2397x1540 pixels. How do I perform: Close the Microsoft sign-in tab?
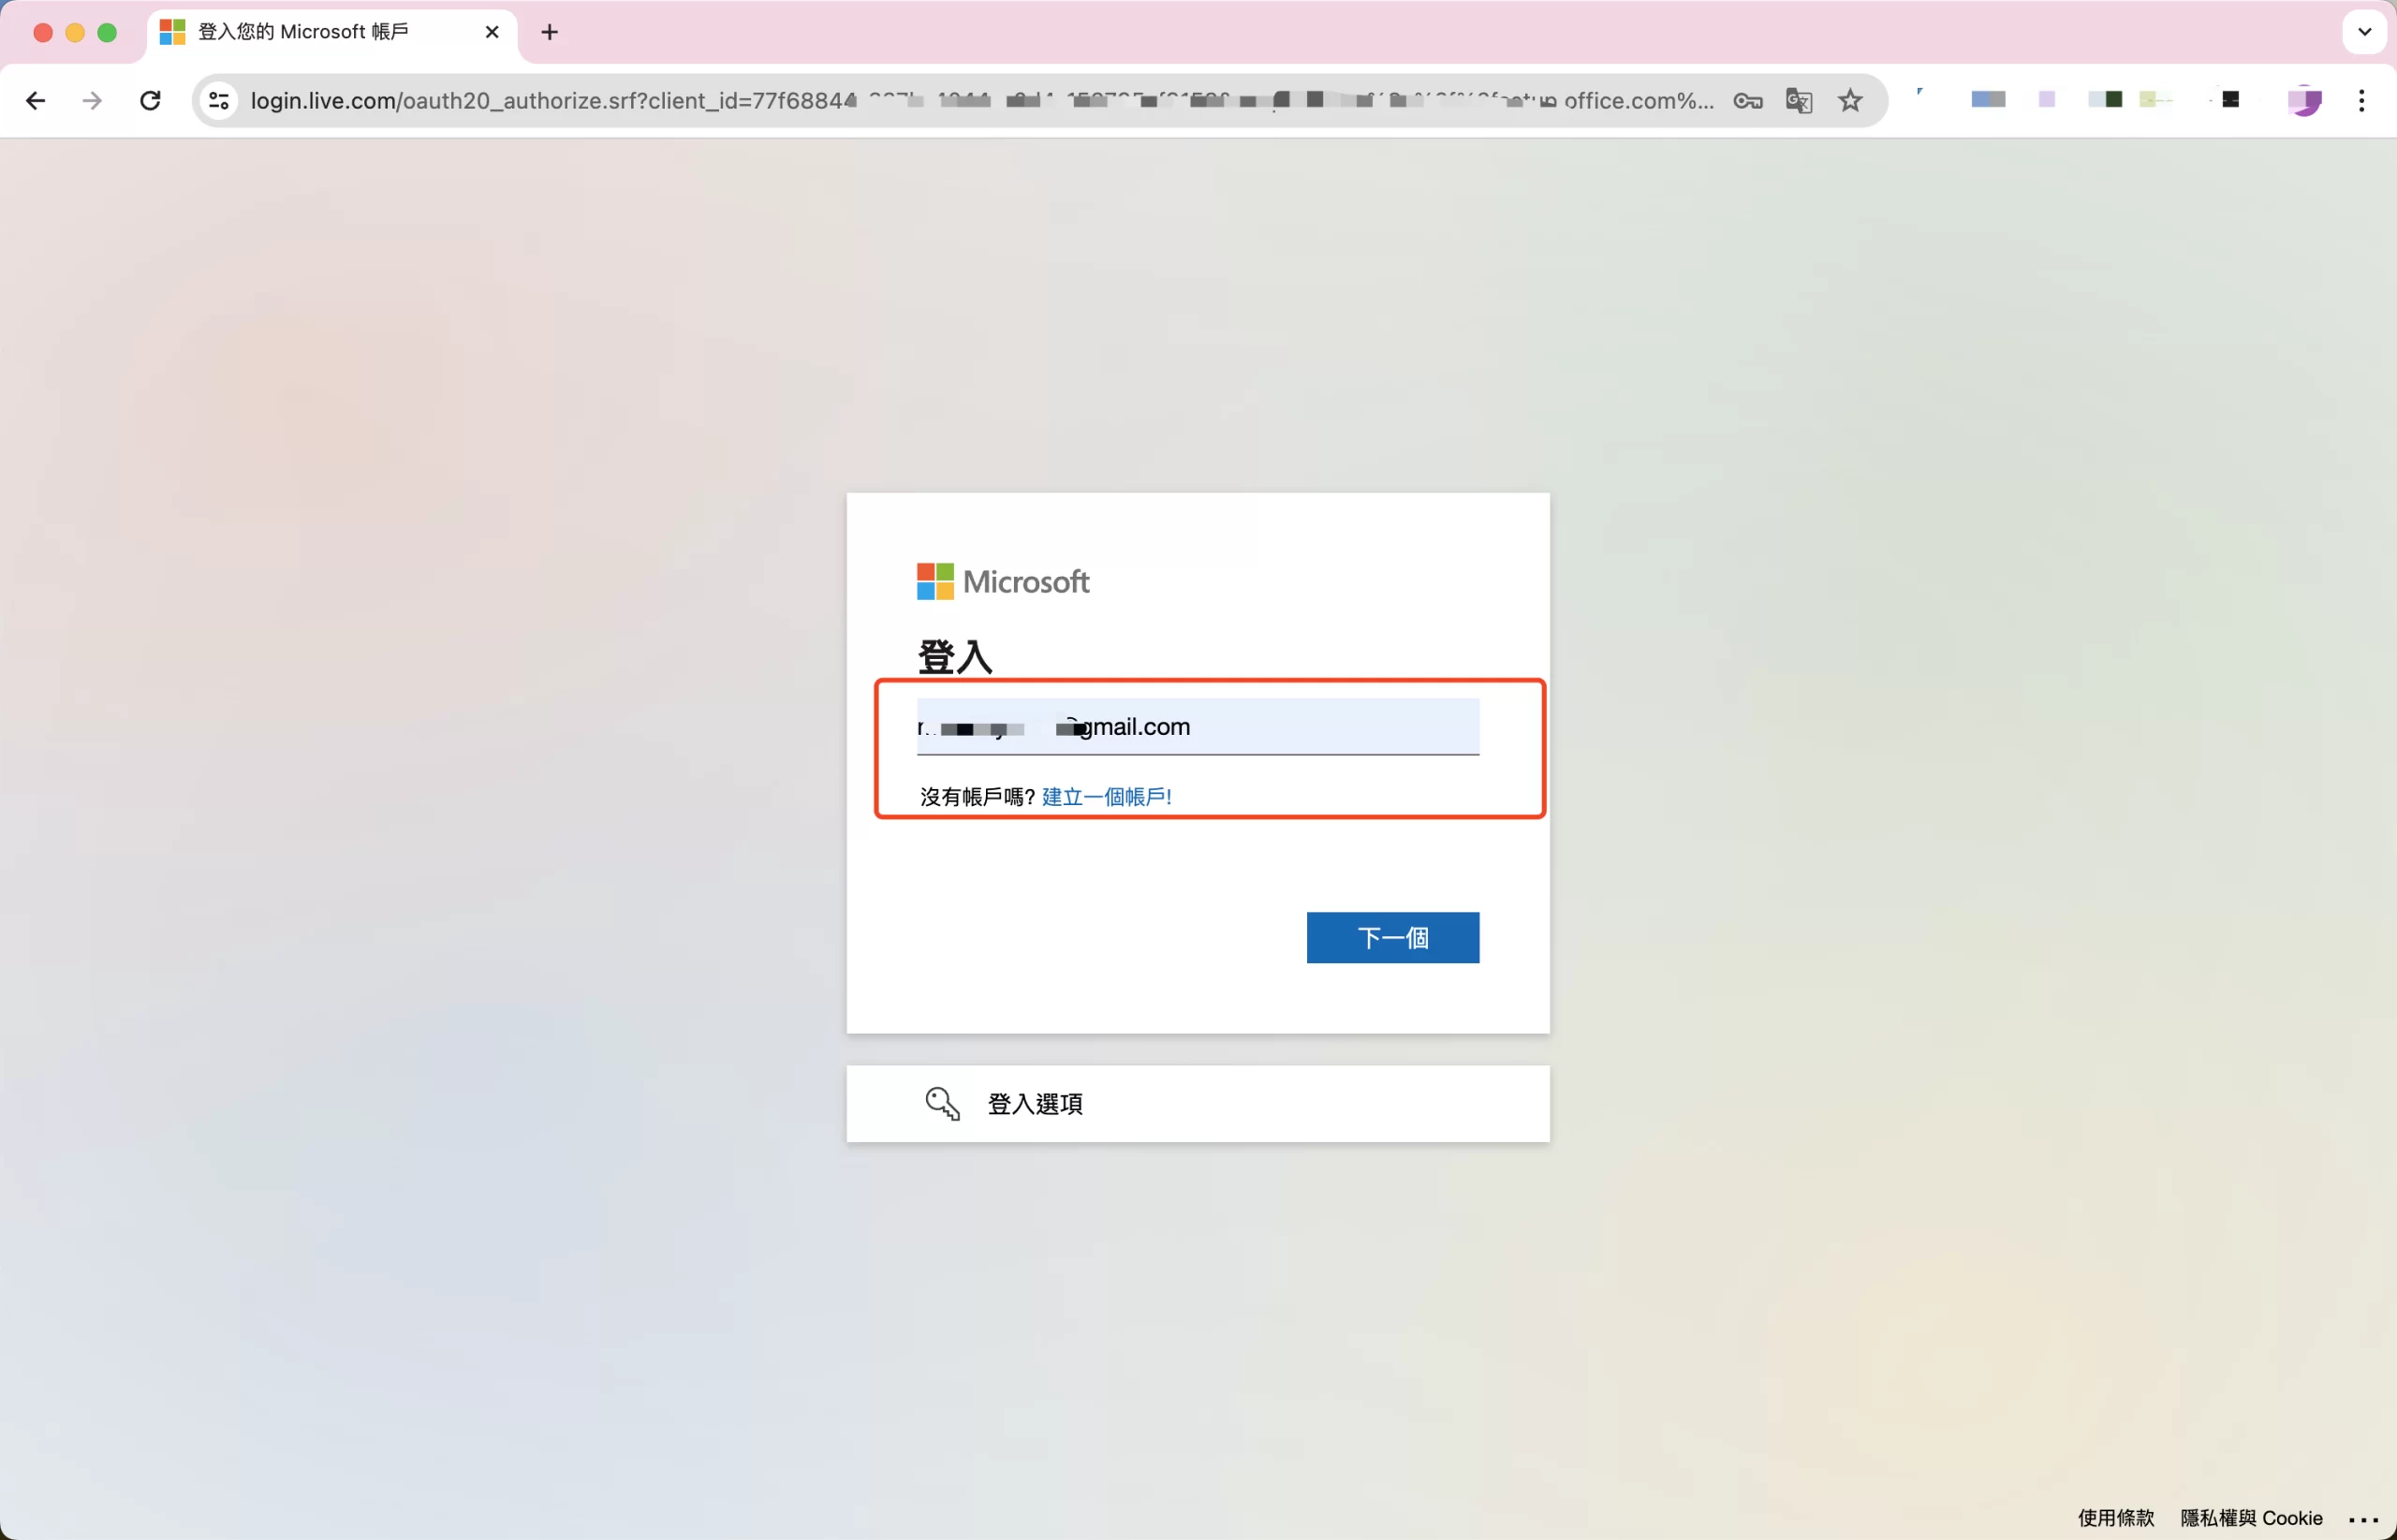tap(492, 33)
